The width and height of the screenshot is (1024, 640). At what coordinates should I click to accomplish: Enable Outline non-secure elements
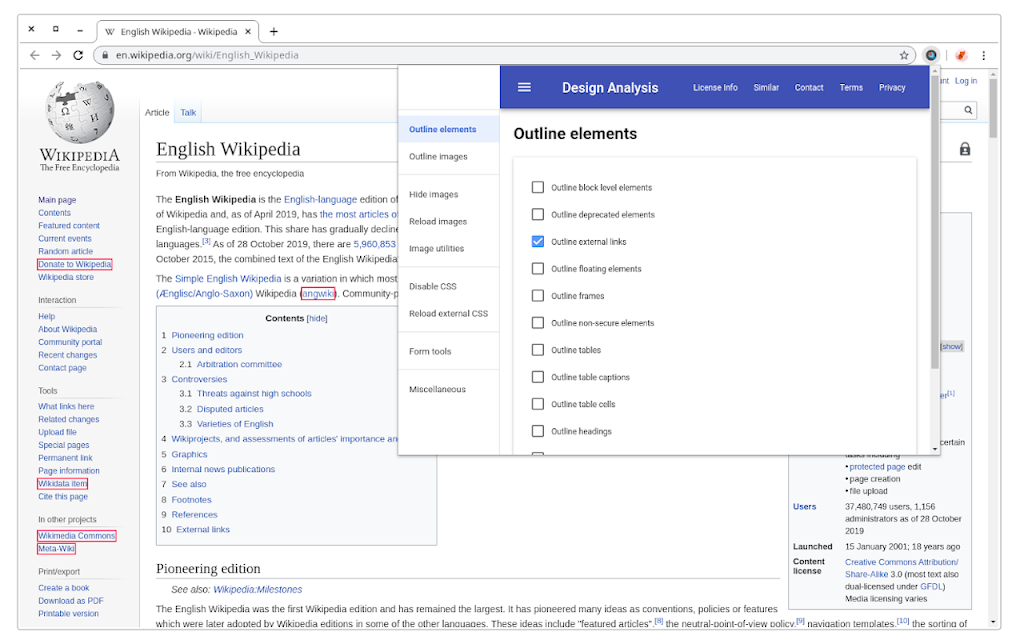click(537, 323)
